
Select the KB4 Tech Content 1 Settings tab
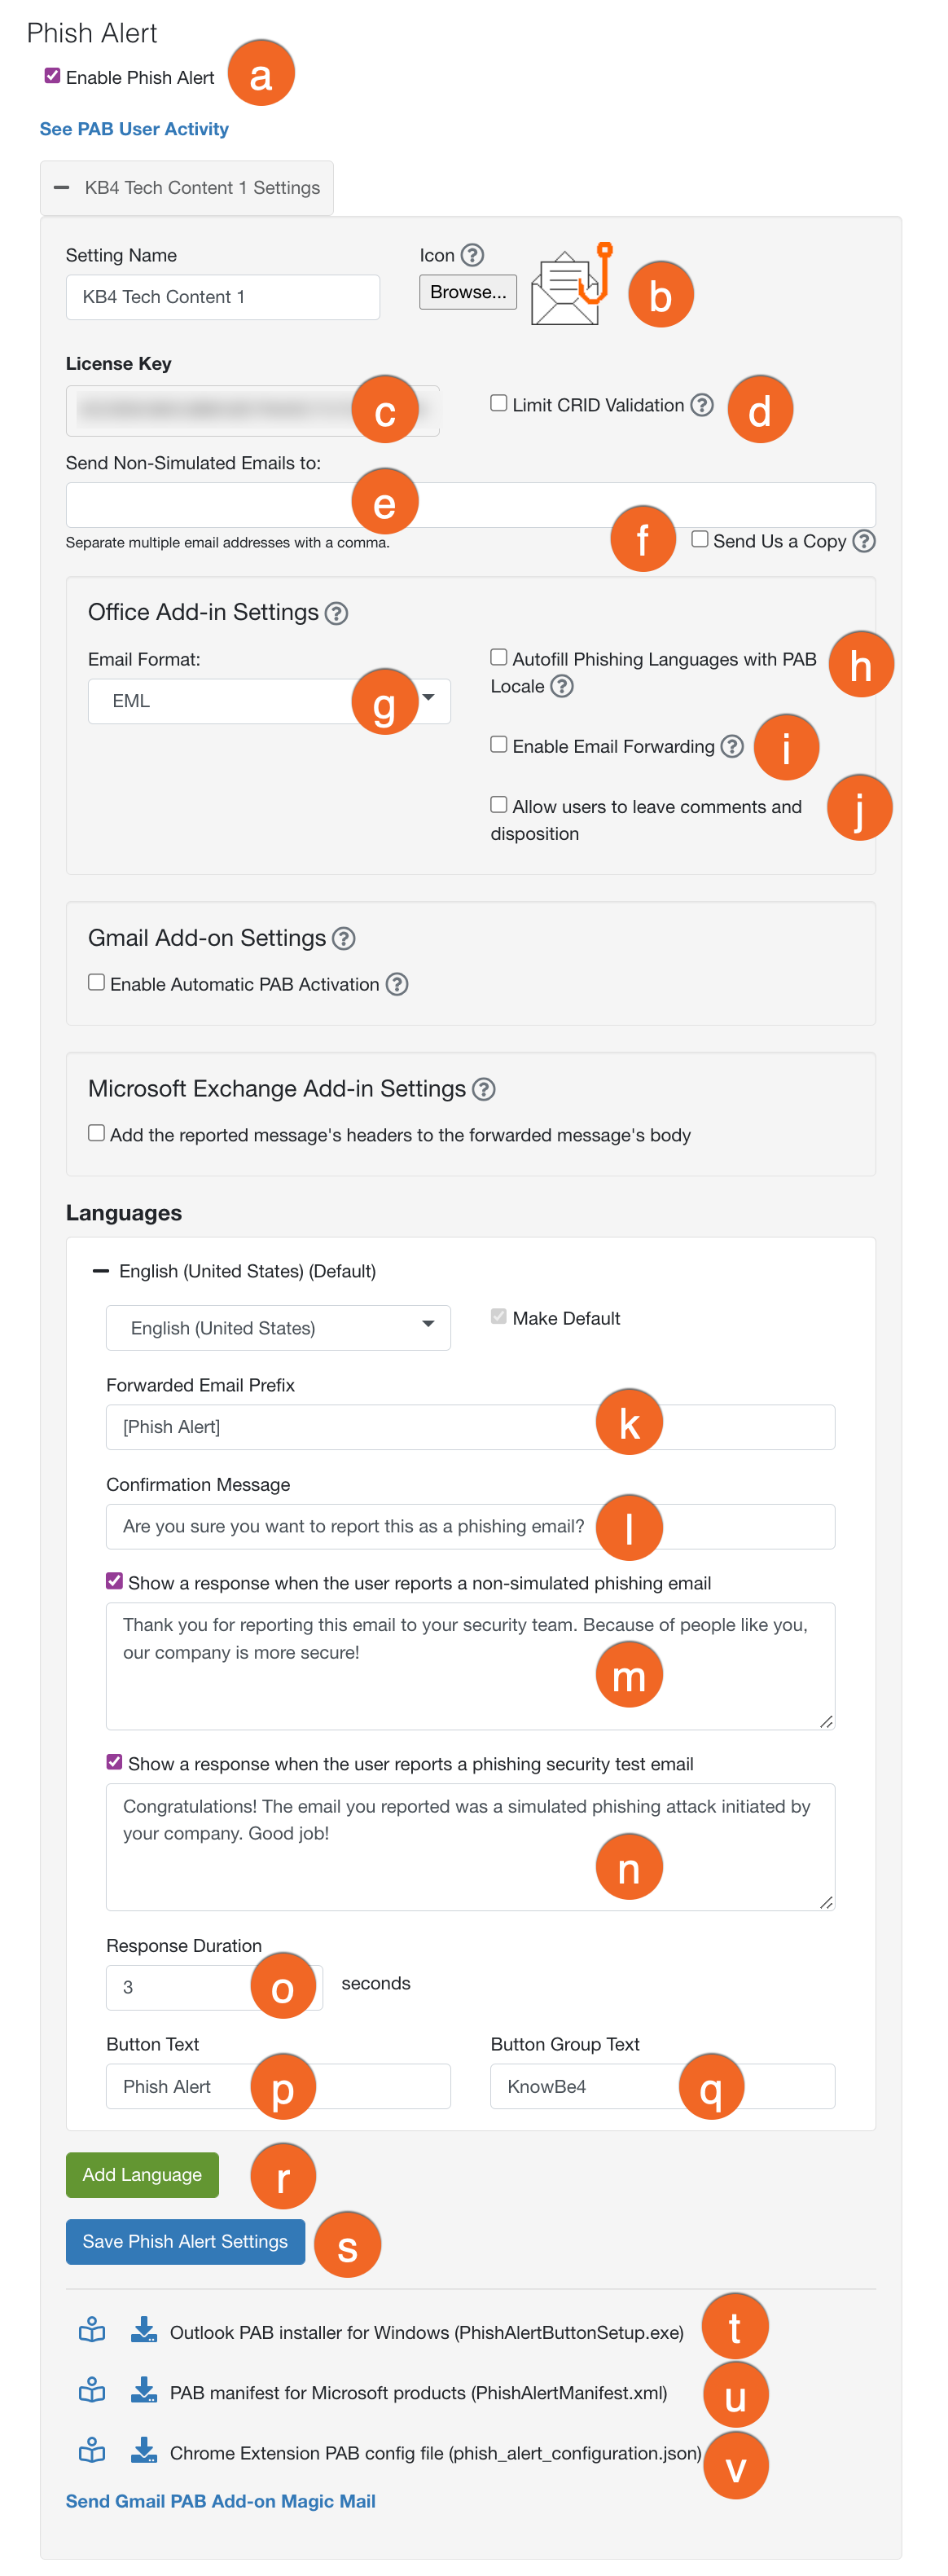coord(200,187)
